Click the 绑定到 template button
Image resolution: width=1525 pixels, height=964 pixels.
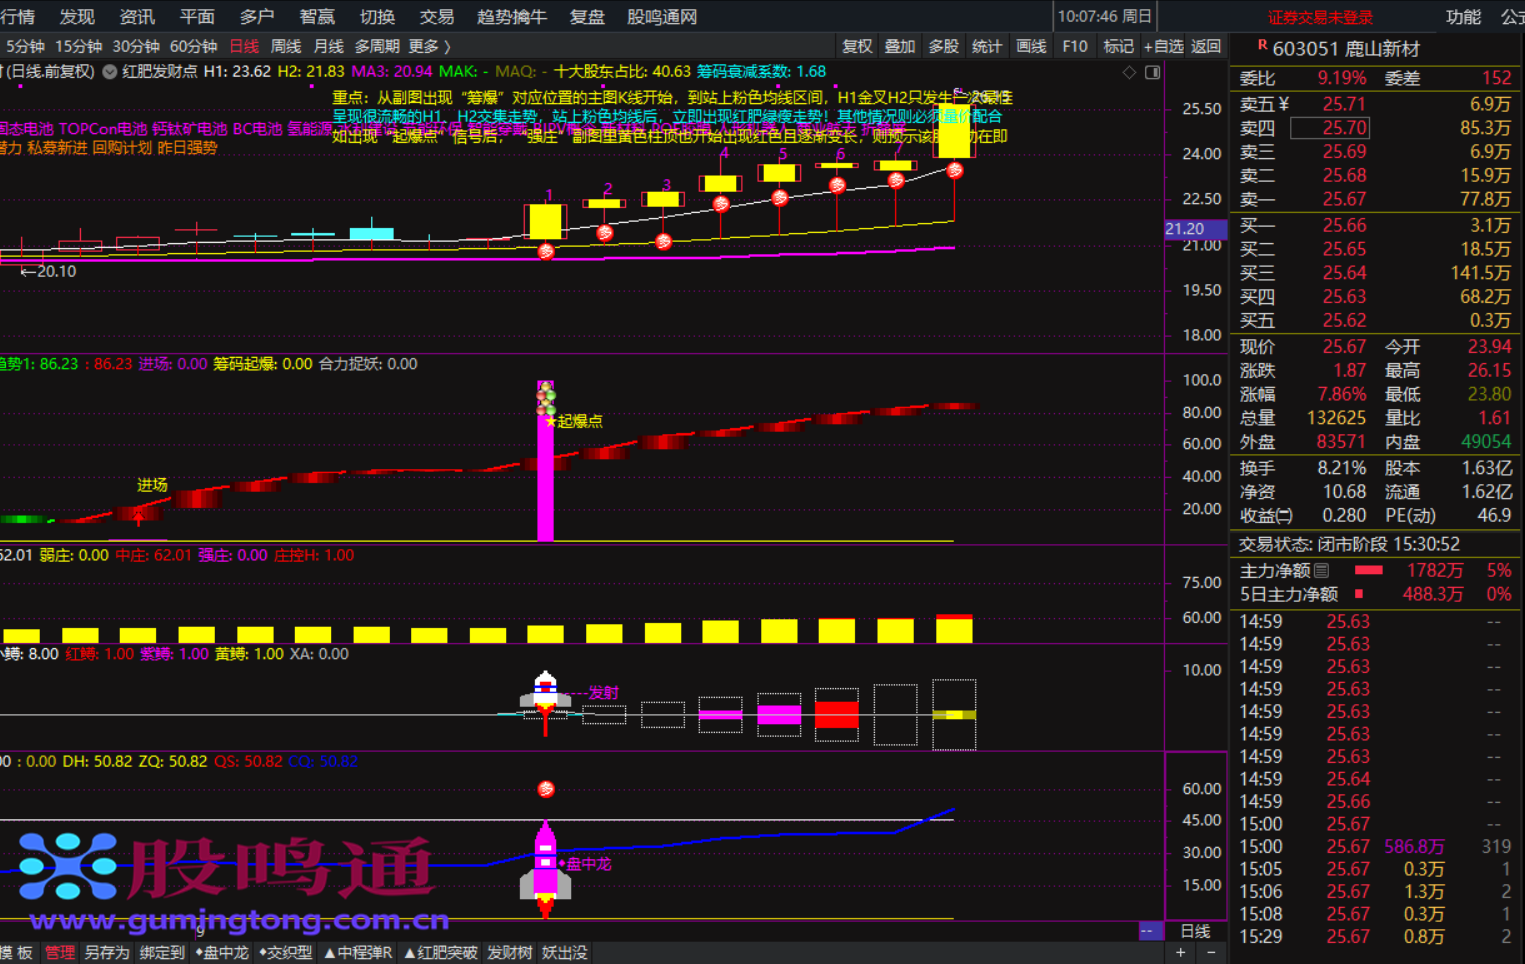point(162,953)
